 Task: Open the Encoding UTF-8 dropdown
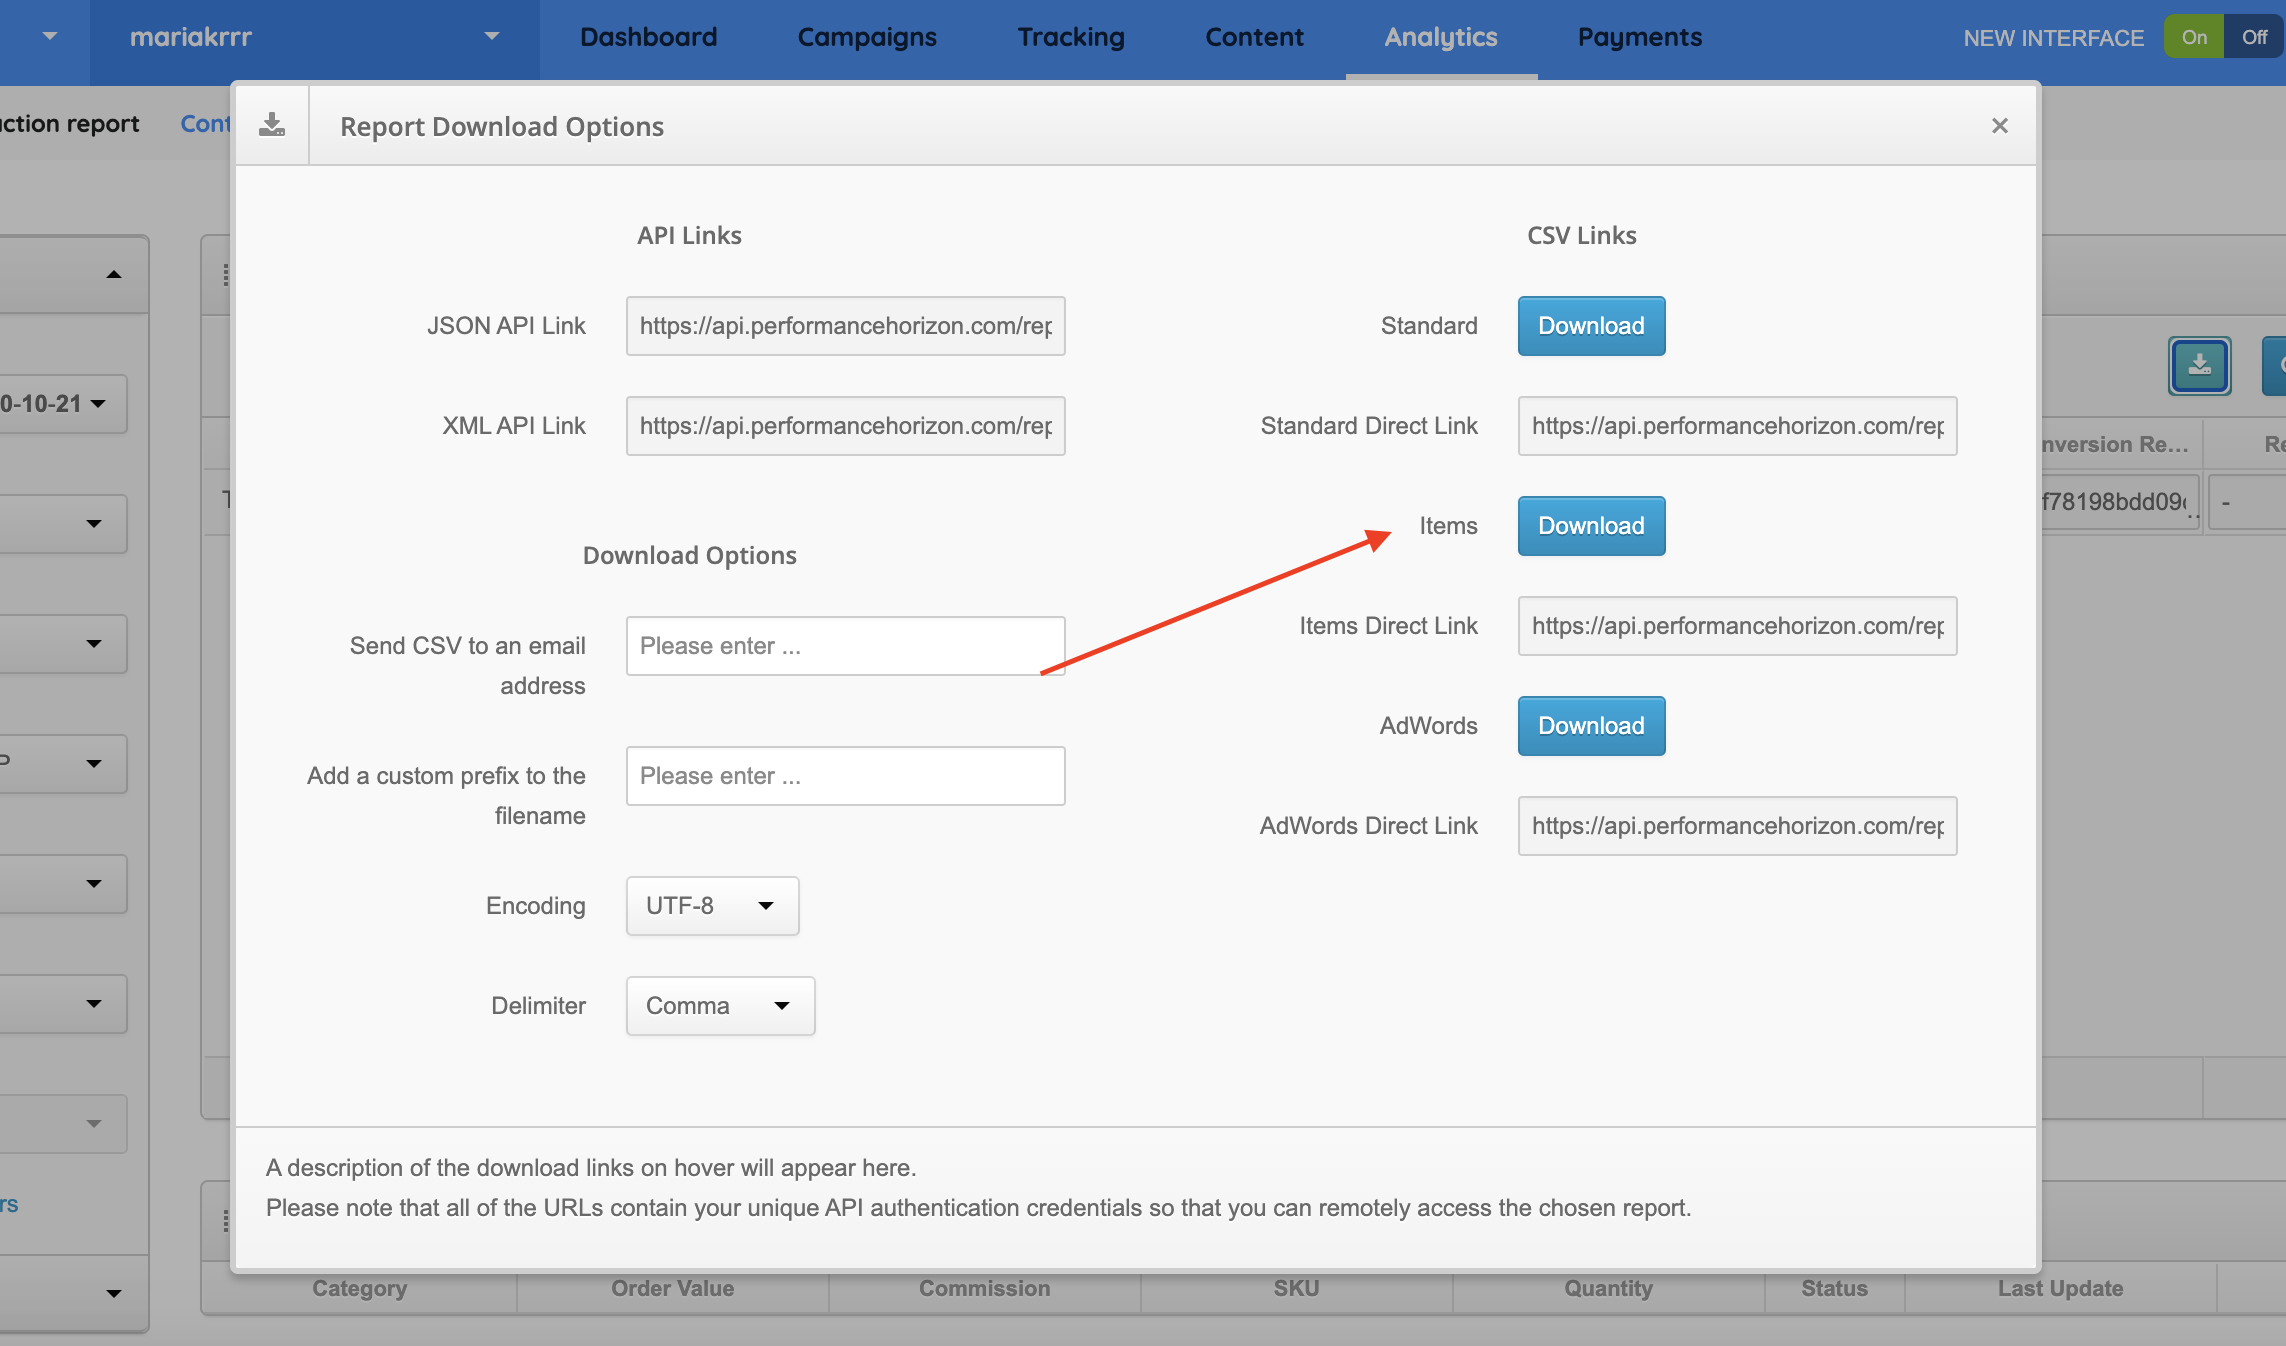(x=712, y=906)
